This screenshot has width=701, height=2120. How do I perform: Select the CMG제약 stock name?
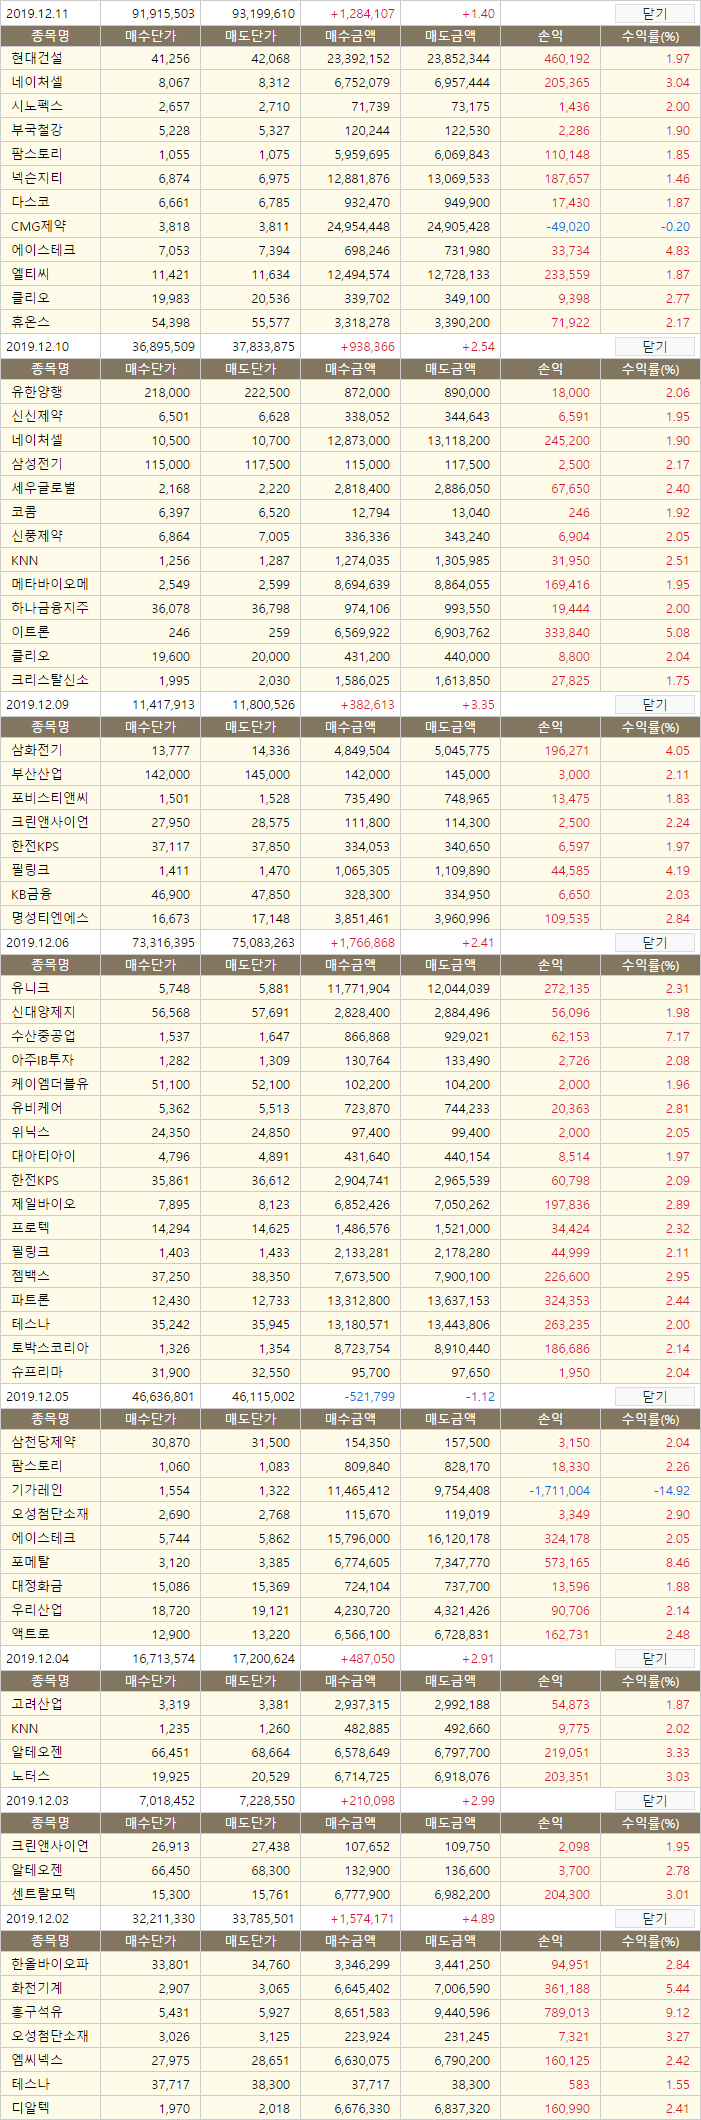pos(38,226)
